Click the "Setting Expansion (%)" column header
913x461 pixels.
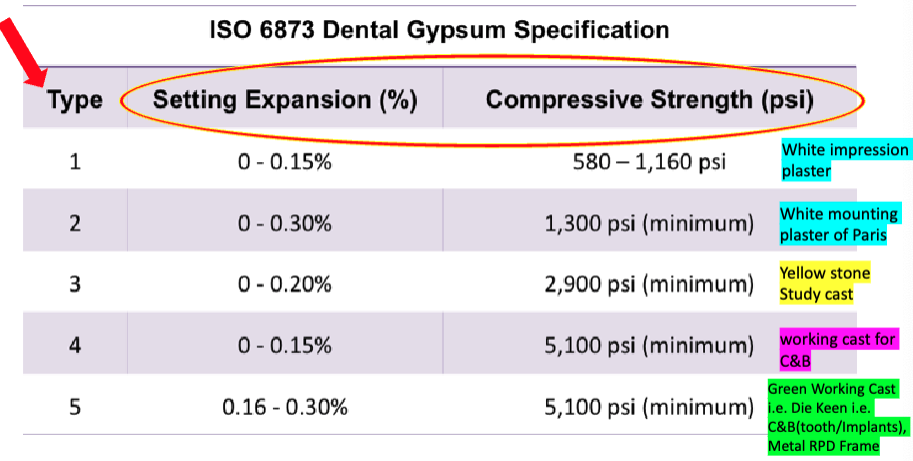pyautogui.click(x=284, y=101)
